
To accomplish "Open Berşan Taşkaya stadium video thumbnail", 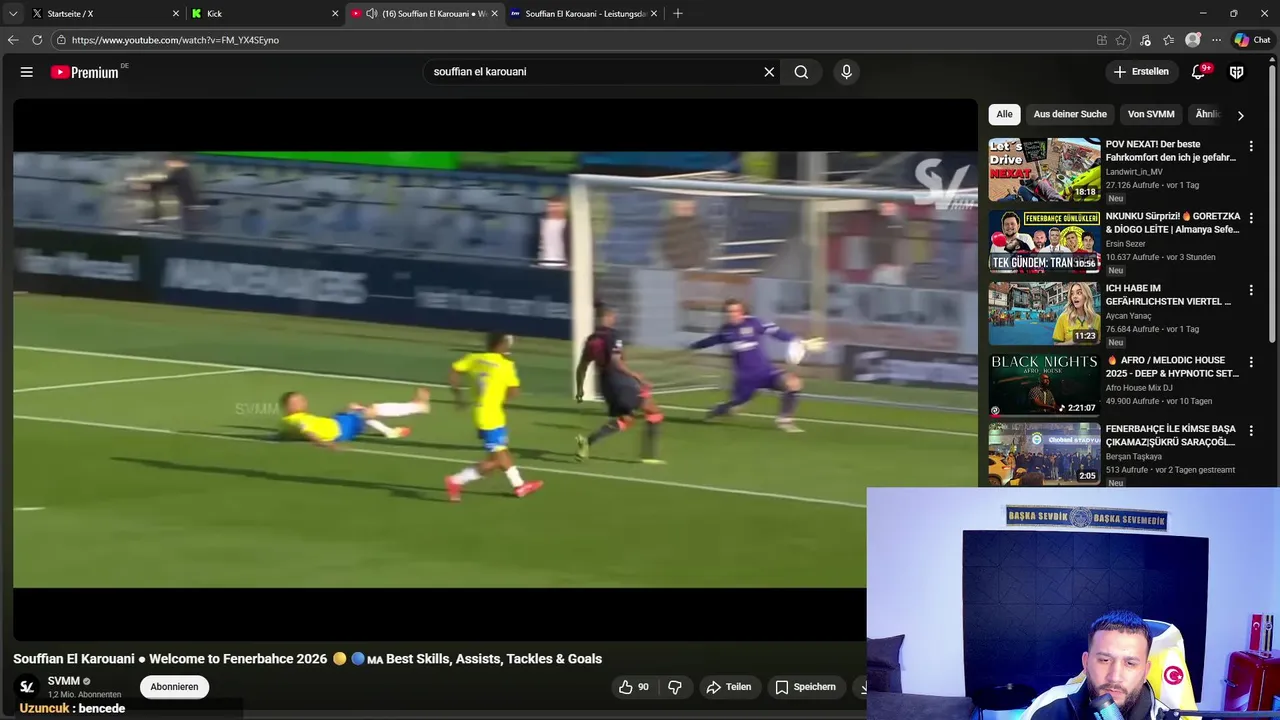I will coord(1044,454).
